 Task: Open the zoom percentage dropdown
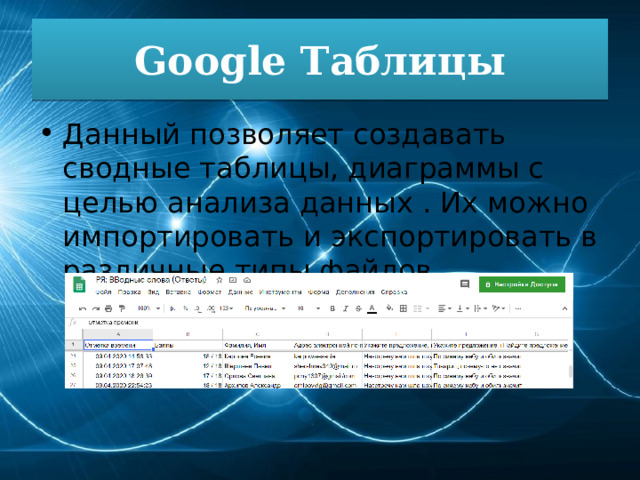click(x=149, y=309)
